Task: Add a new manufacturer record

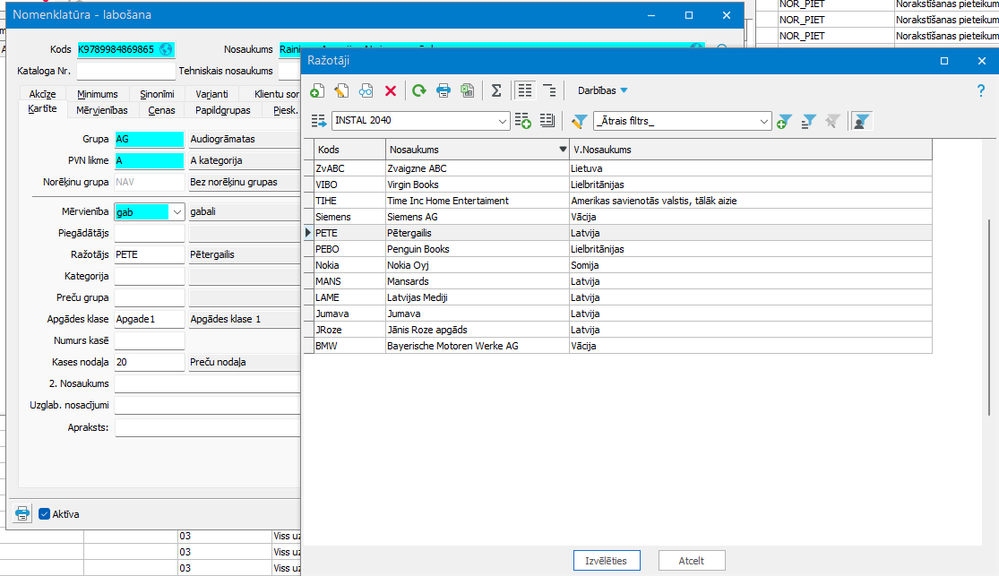Action: (x=317, y=90)
